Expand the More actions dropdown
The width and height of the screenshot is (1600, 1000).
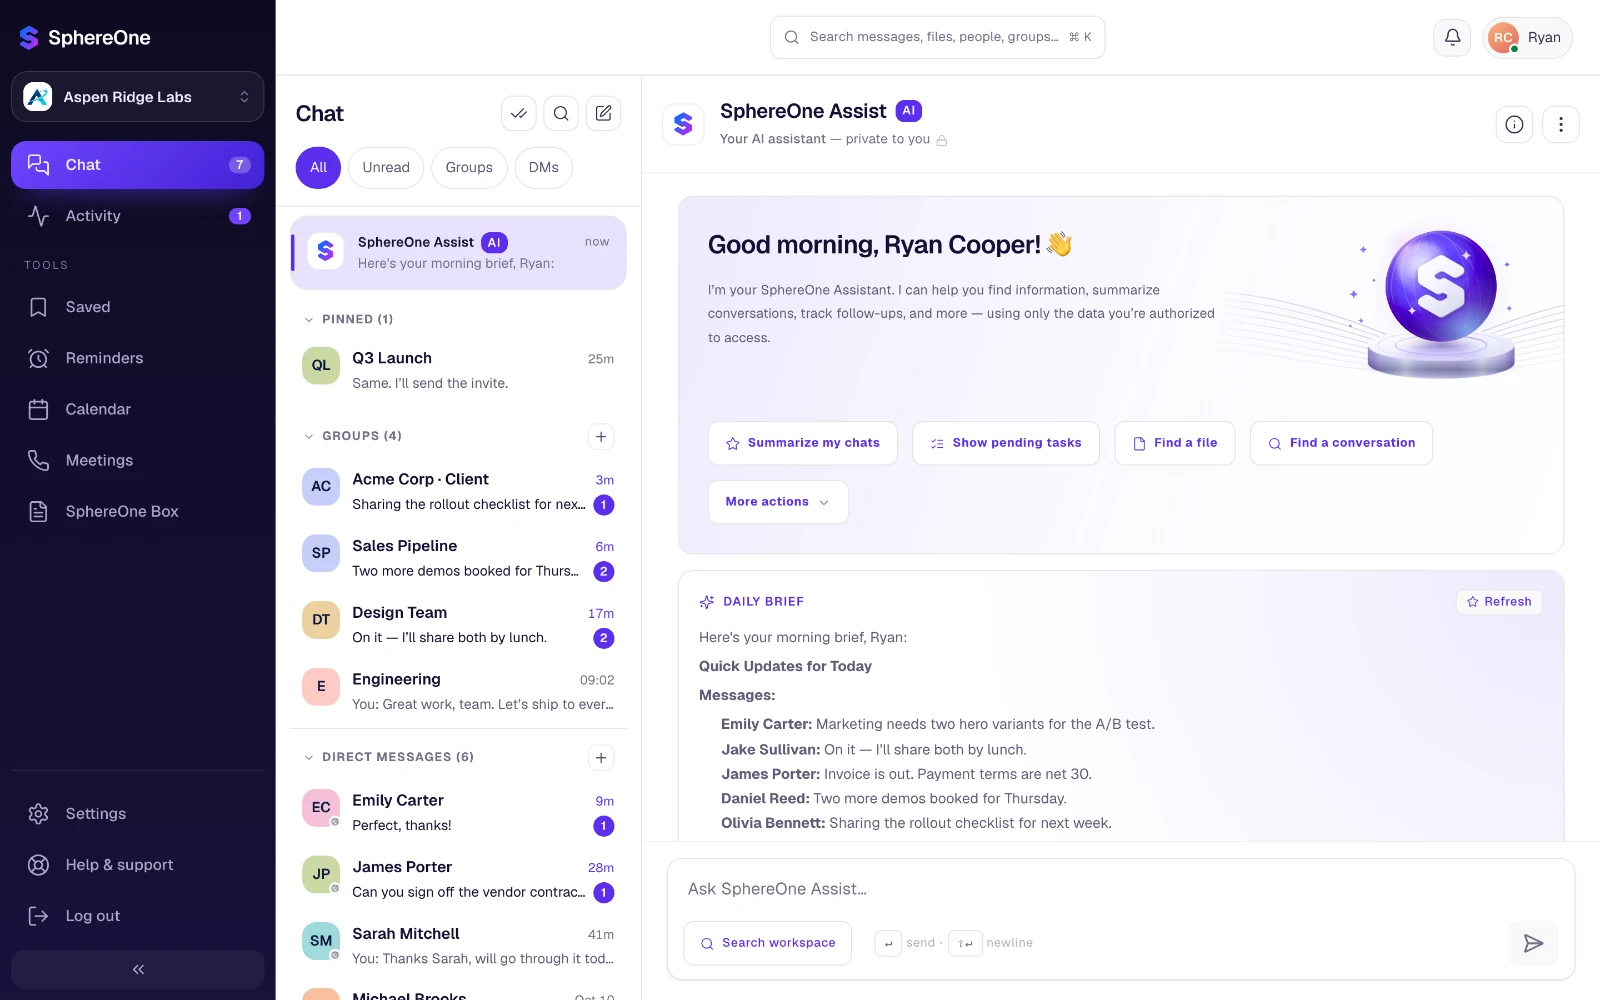pyautogui.click(x=778, y=502)
